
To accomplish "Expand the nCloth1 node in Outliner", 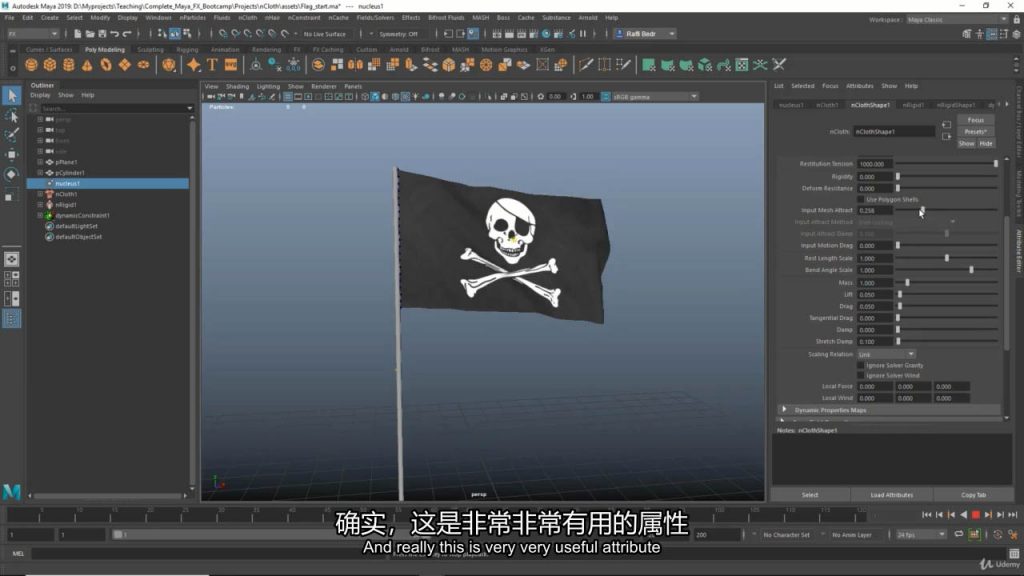I will [40, 194].
